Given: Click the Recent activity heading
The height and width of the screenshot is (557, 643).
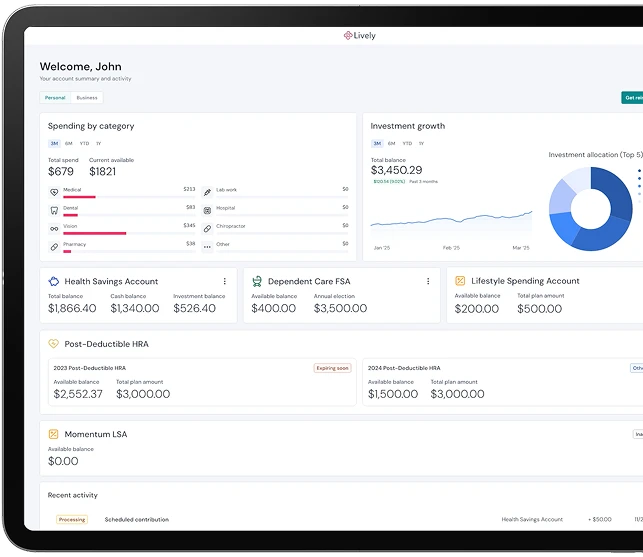Looking at the screenshot, I should click(x=73, y=495).
